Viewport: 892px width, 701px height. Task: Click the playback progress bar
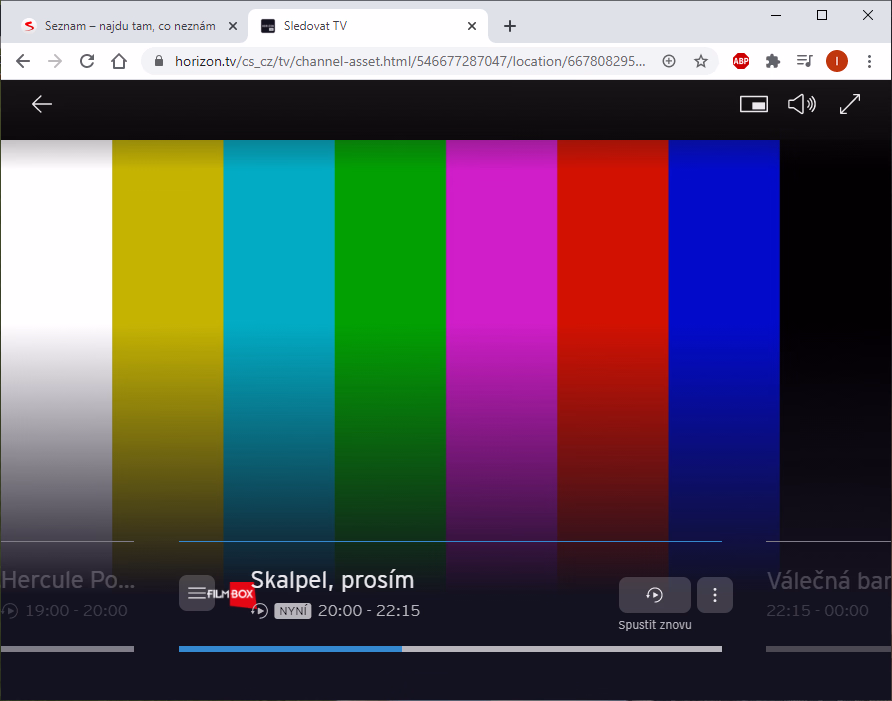[x=450, y=649]
